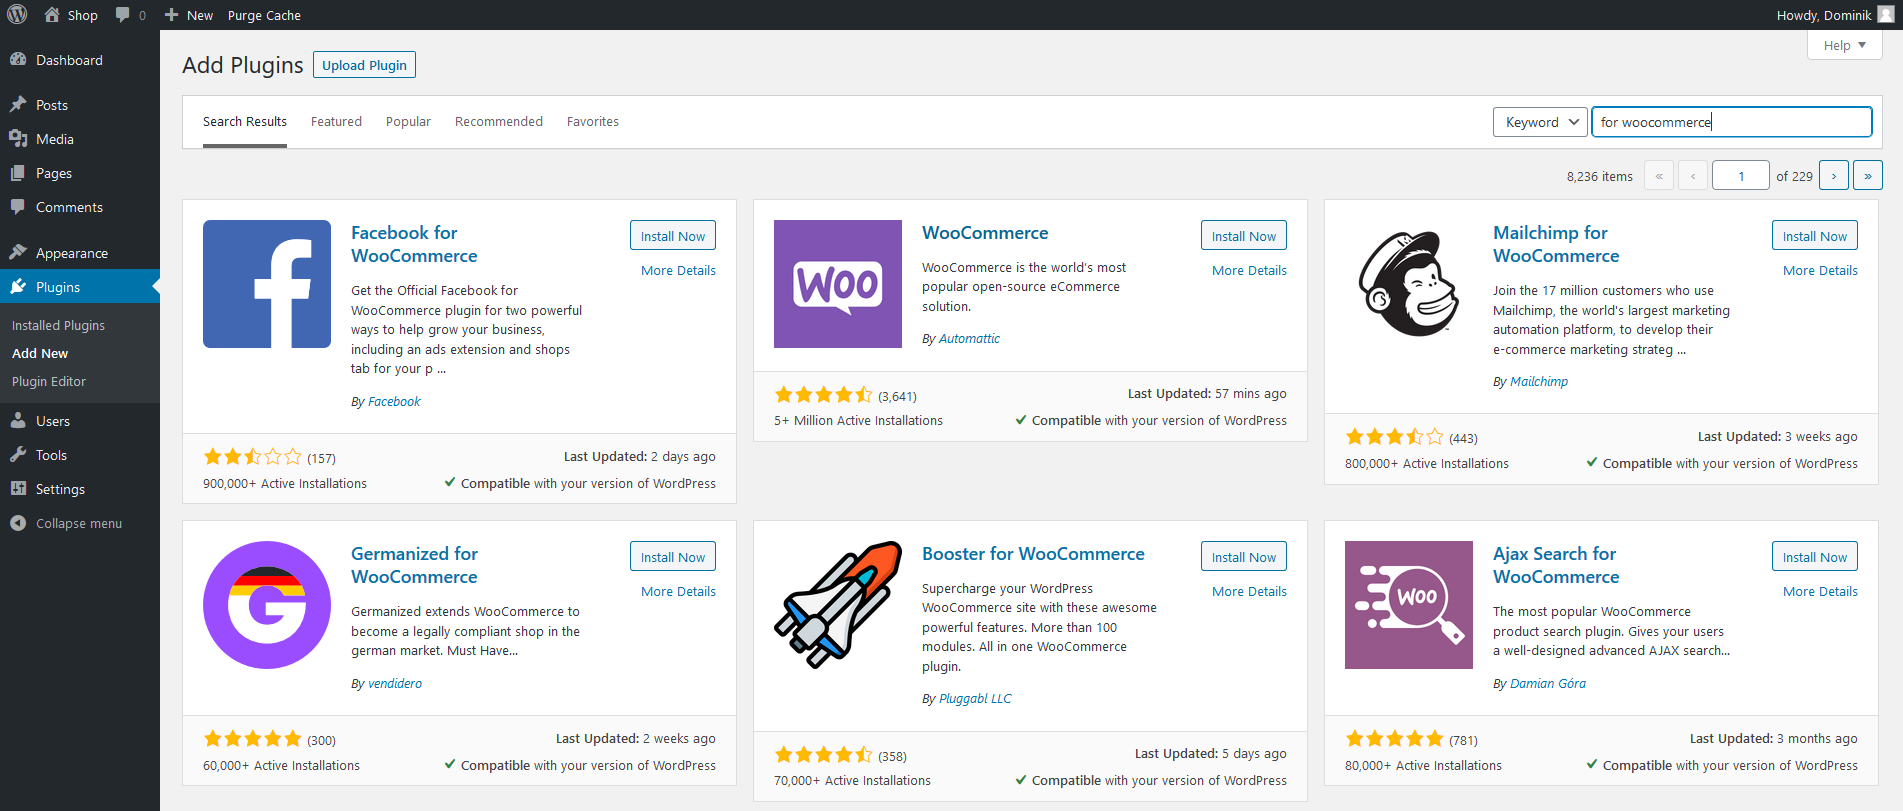Open the Automattic author link
Image resolution: width=1903 pixels, height=811 pixels.
(x=969, y=339)
